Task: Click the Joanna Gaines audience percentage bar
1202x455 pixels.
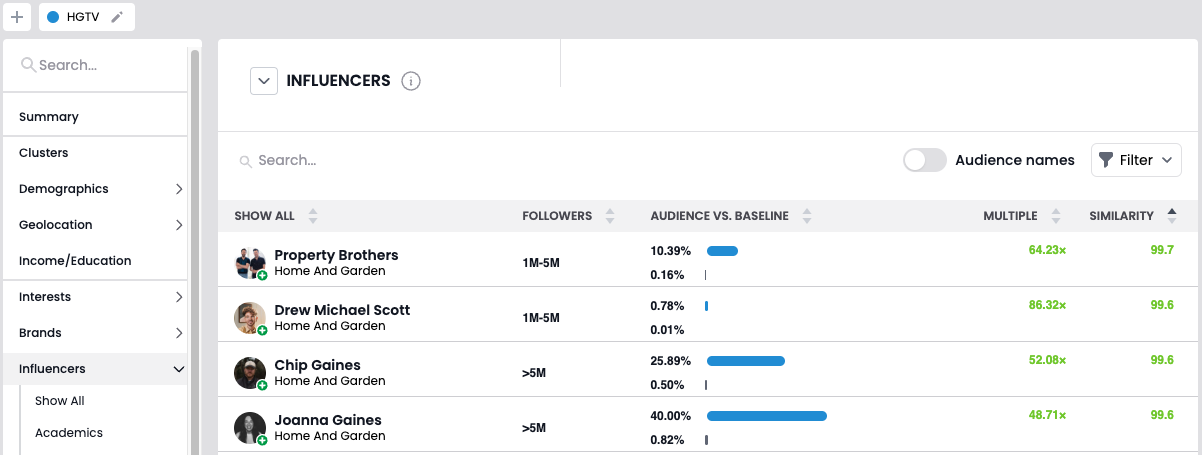Action: (766, 416)
